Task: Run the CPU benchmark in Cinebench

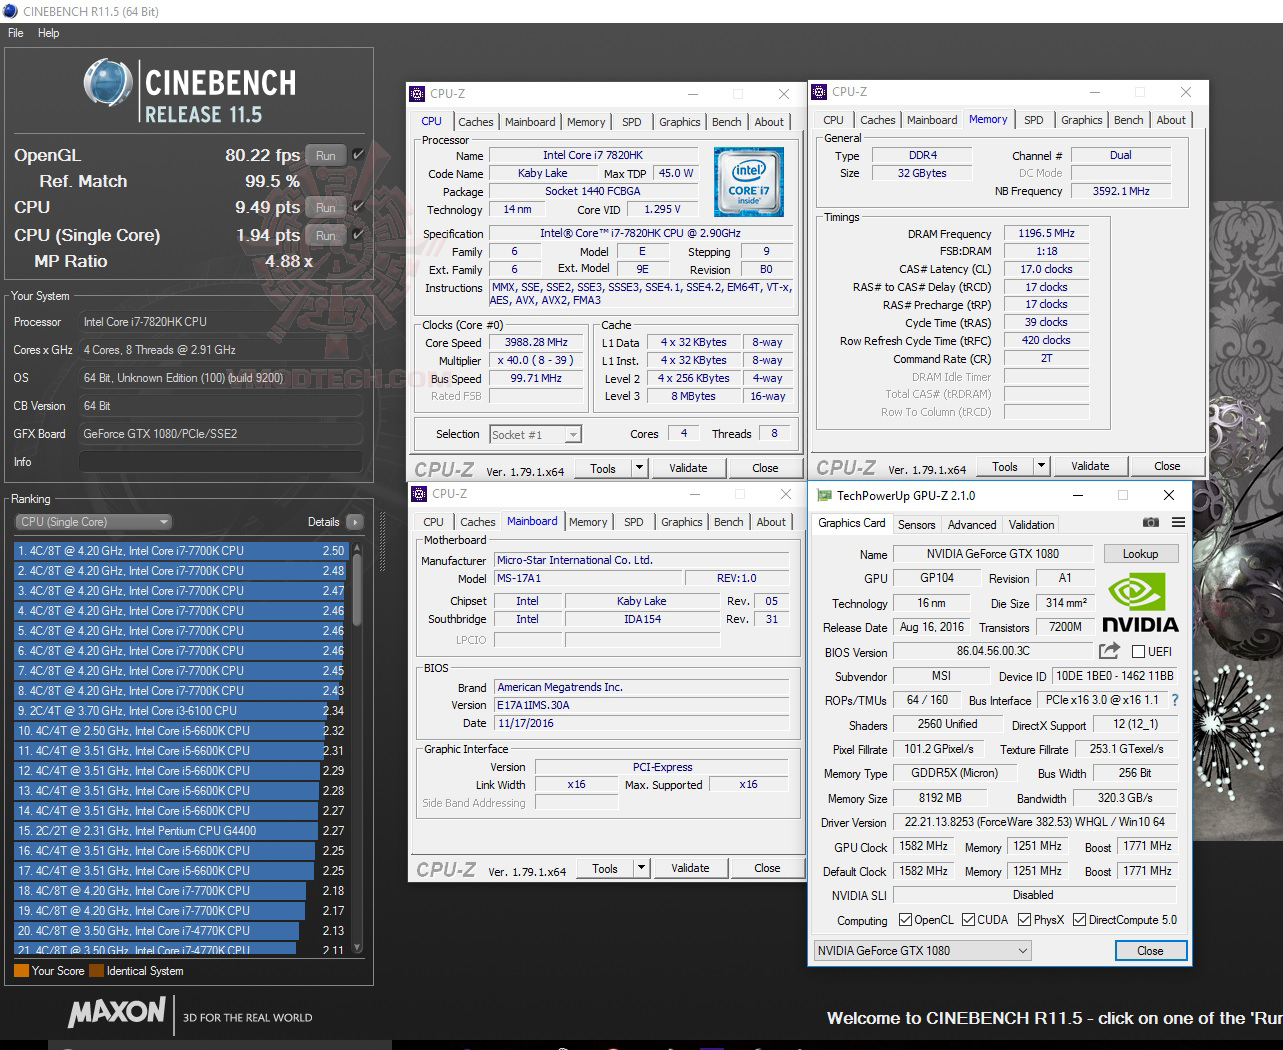Action: click(x=326, y=207)
